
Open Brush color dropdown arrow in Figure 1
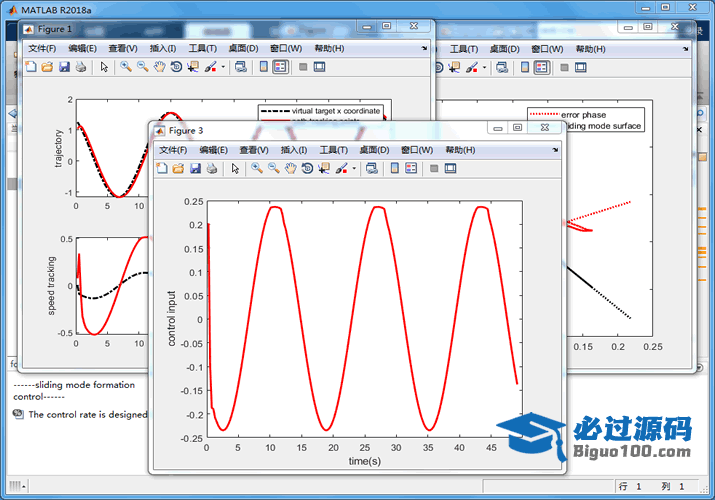coord(223,67)
